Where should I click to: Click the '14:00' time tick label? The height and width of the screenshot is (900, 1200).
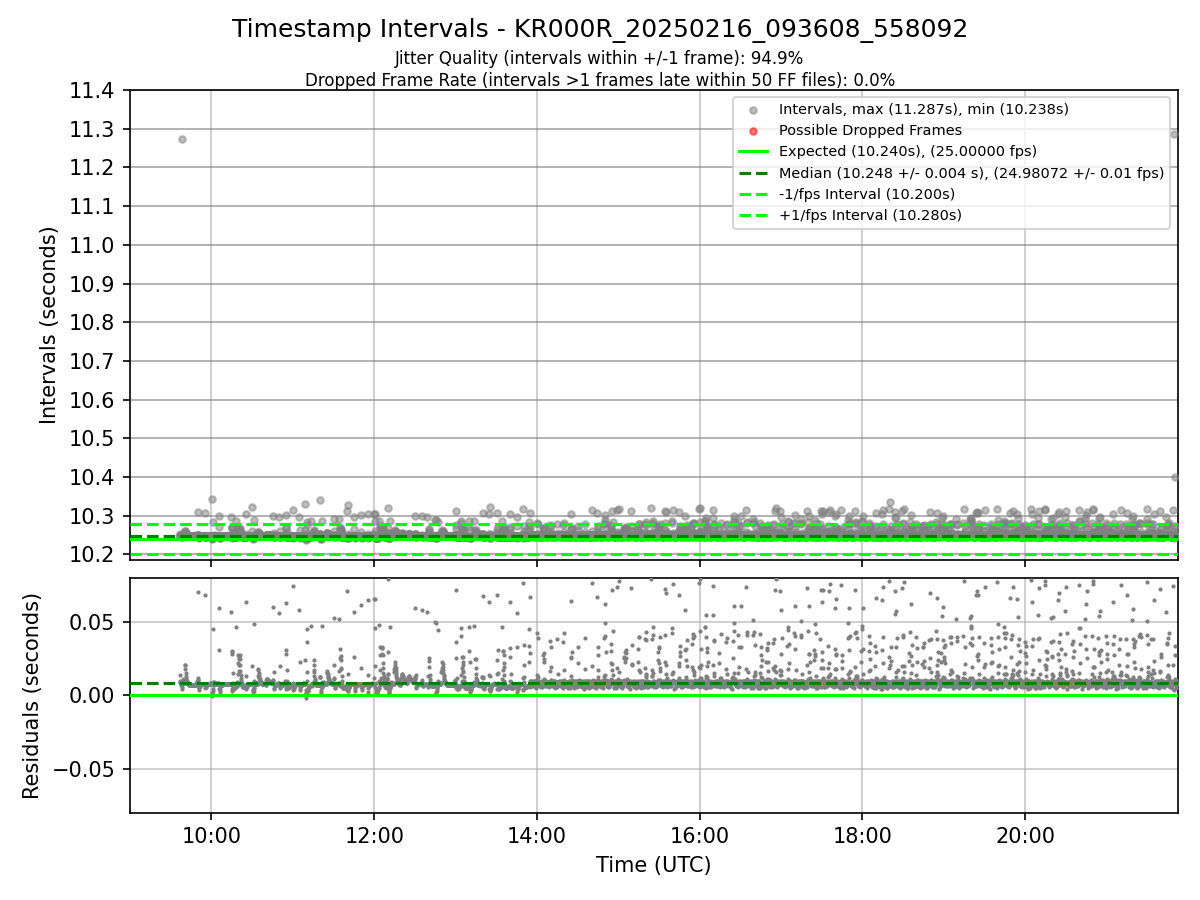537,834
